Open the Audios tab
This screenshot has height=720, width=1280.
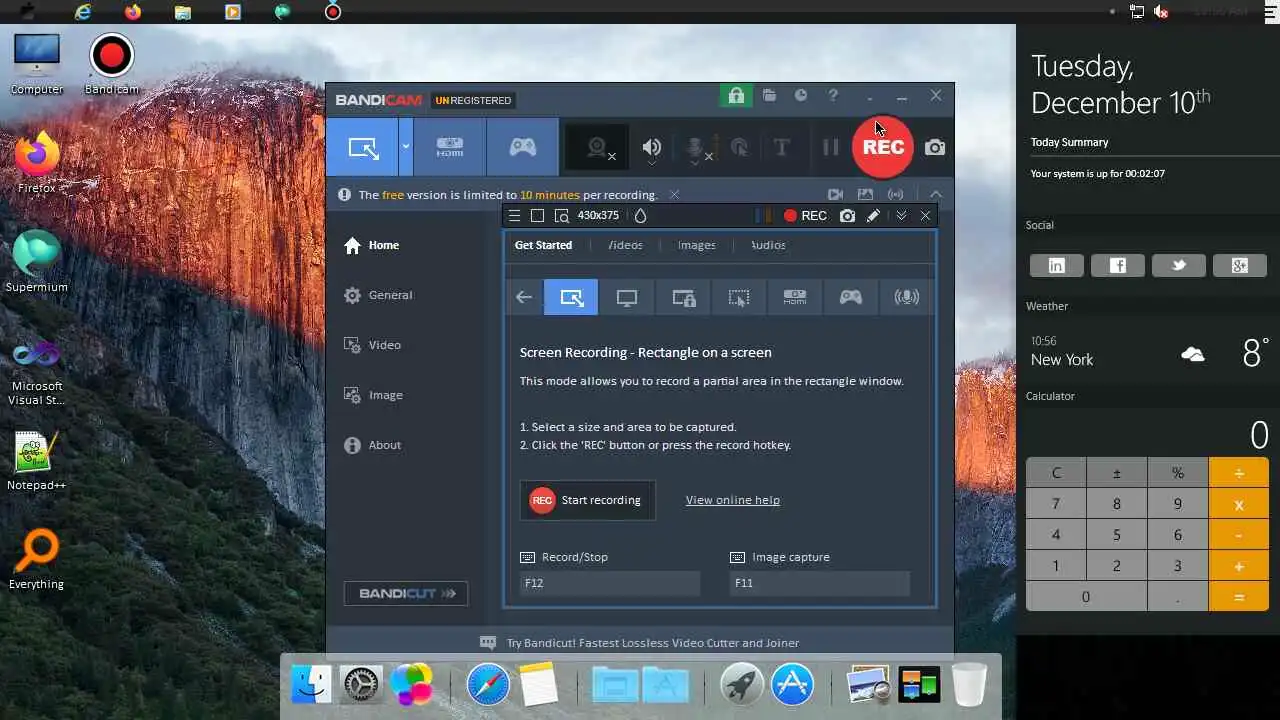tap(768, 245)
